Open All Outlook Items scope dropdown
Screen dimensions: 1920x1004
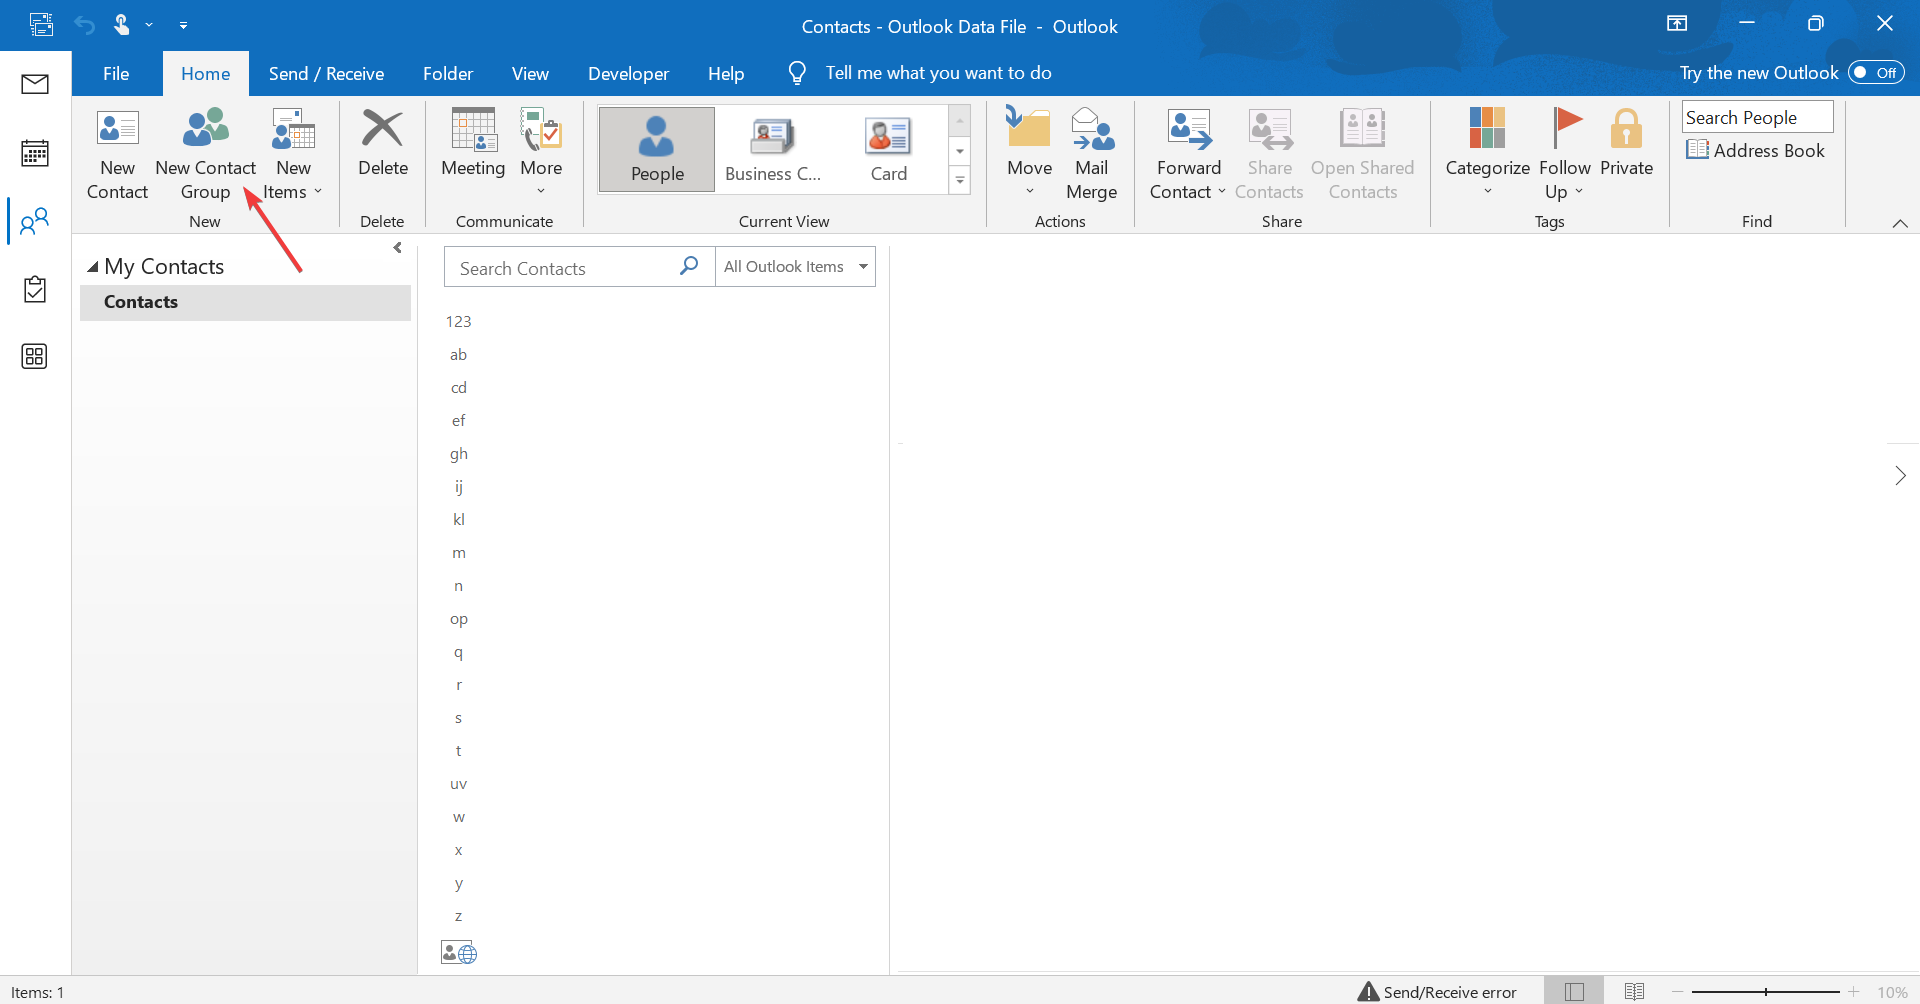point(795,267)
